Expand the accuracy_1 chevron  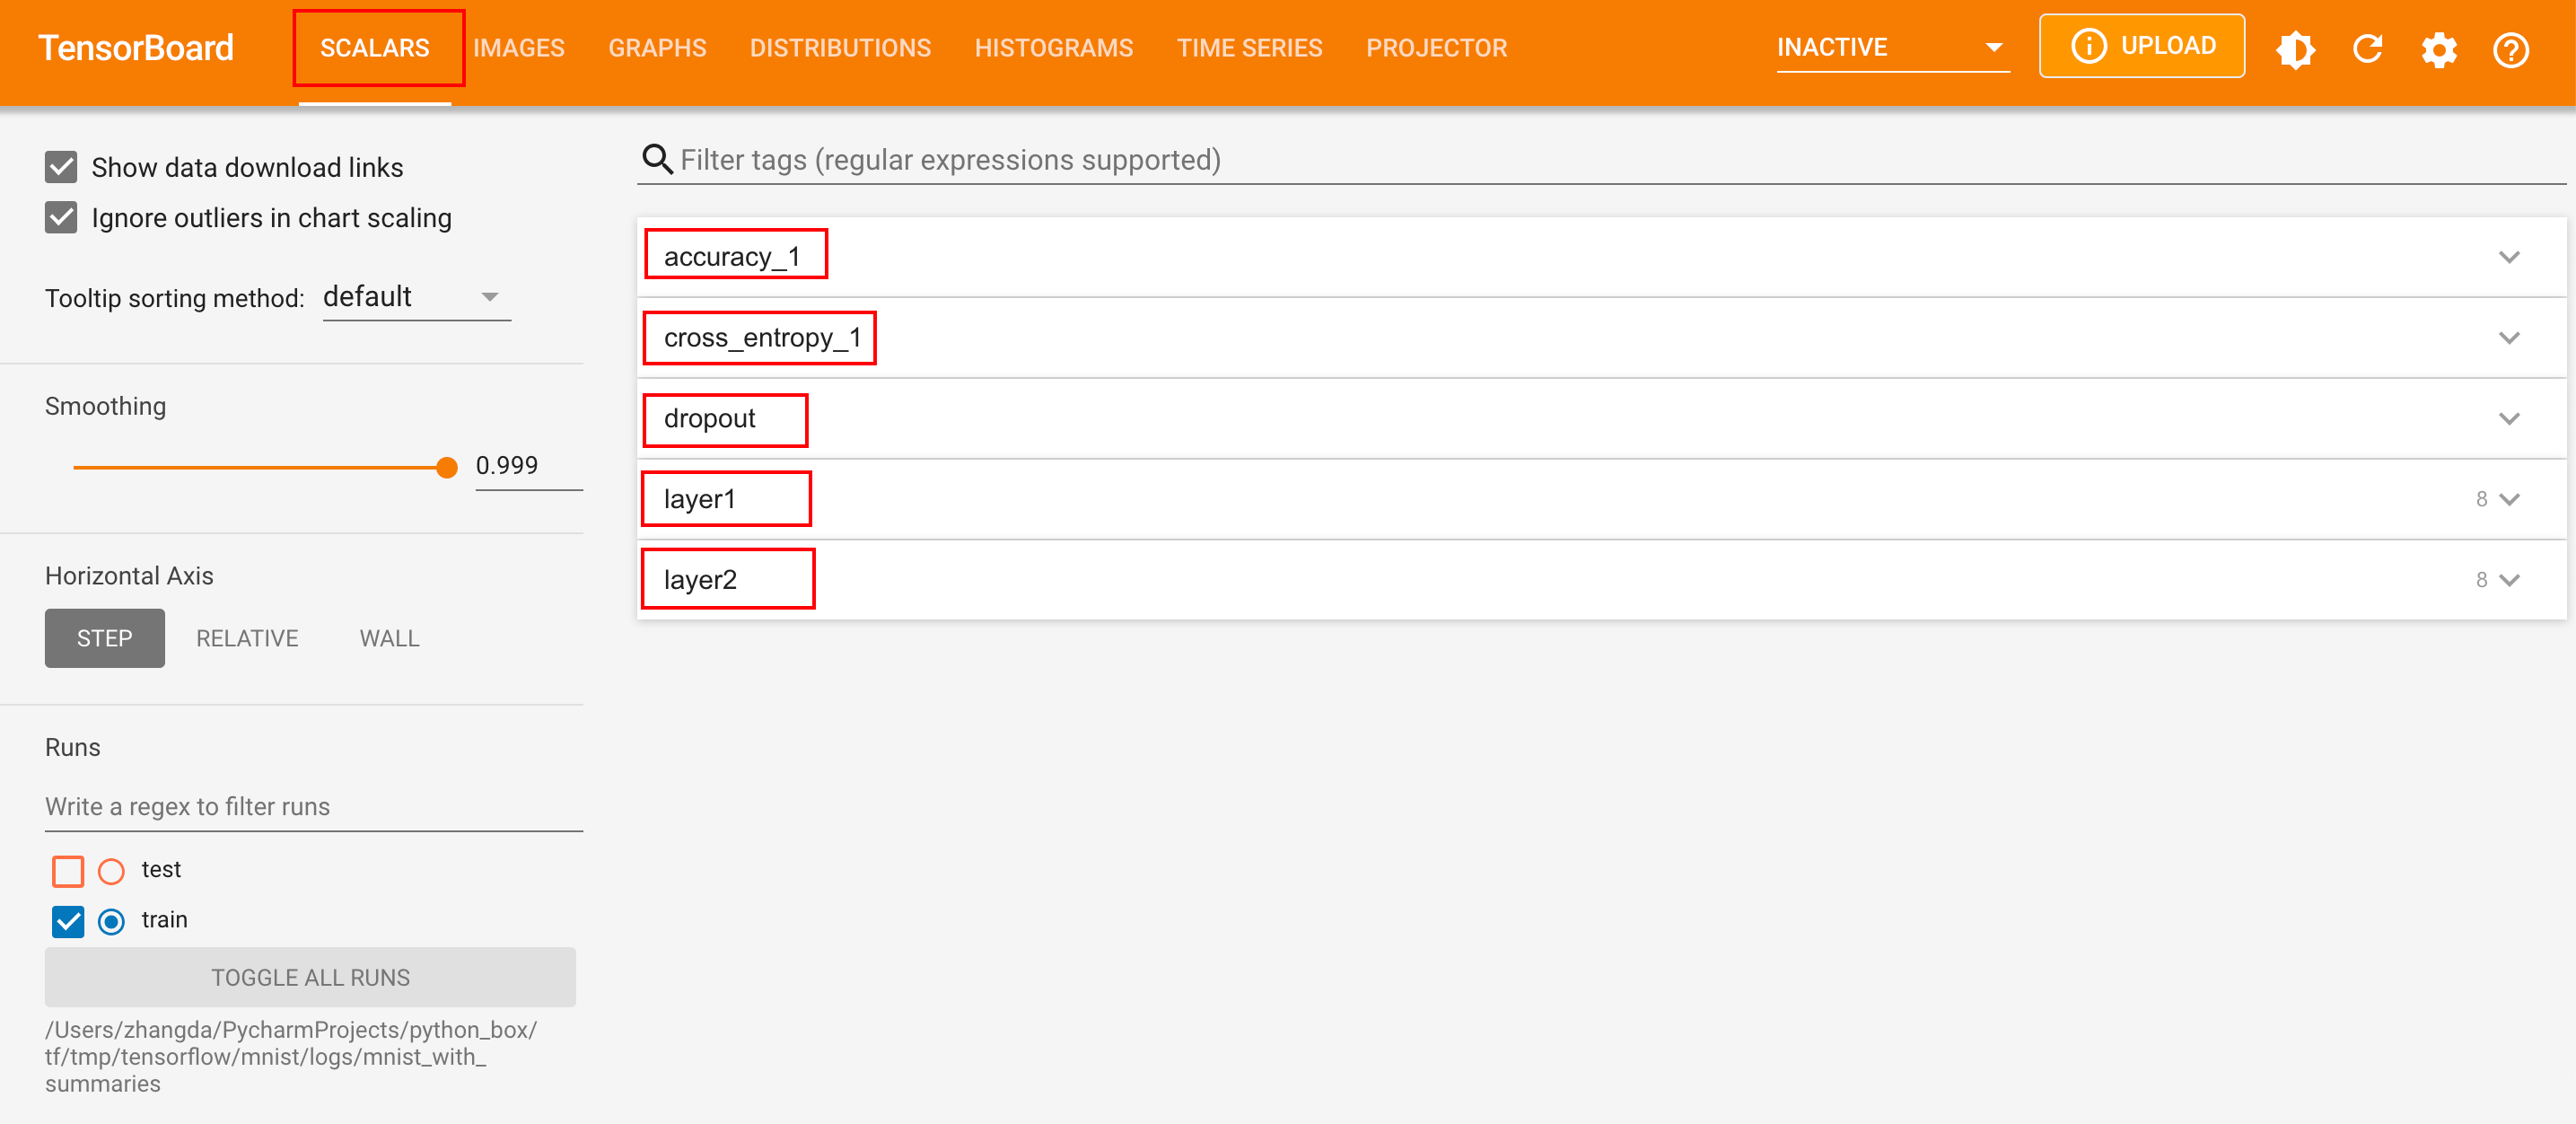click(x=2508, y=257)
